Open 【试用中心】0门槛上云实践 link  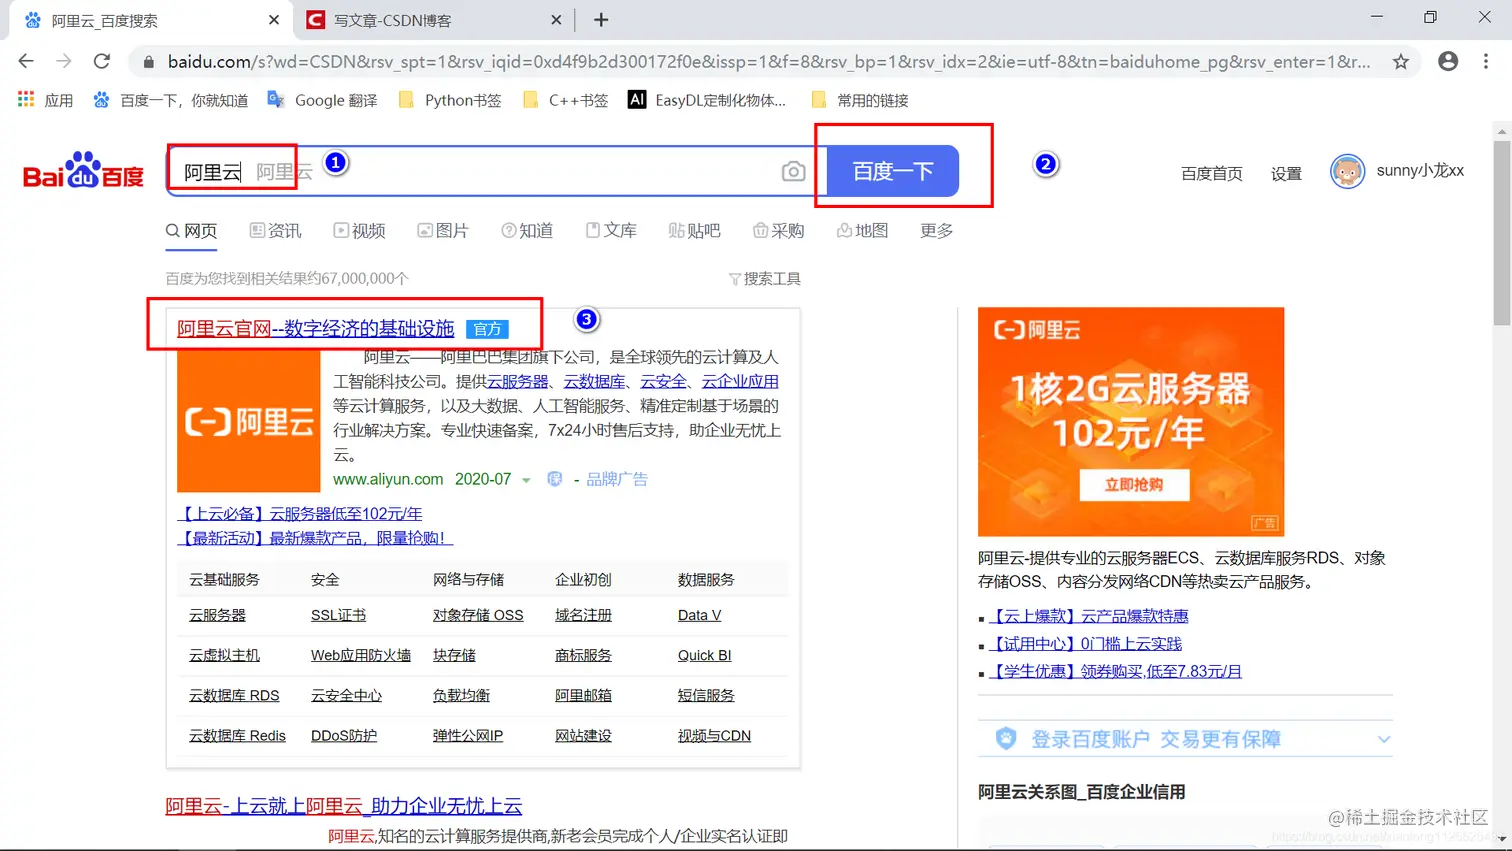tap(1085, 644)
